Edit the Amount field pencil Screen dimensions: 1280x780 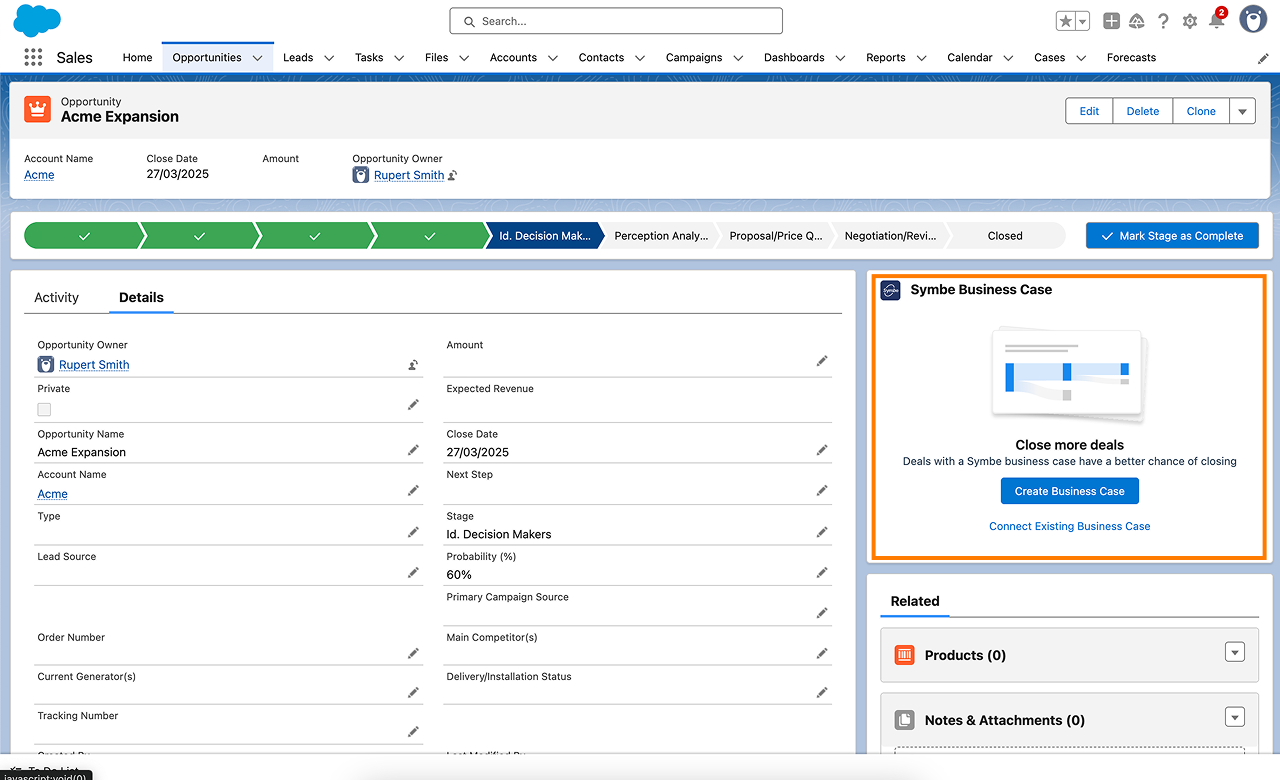[x=822, y=360]
